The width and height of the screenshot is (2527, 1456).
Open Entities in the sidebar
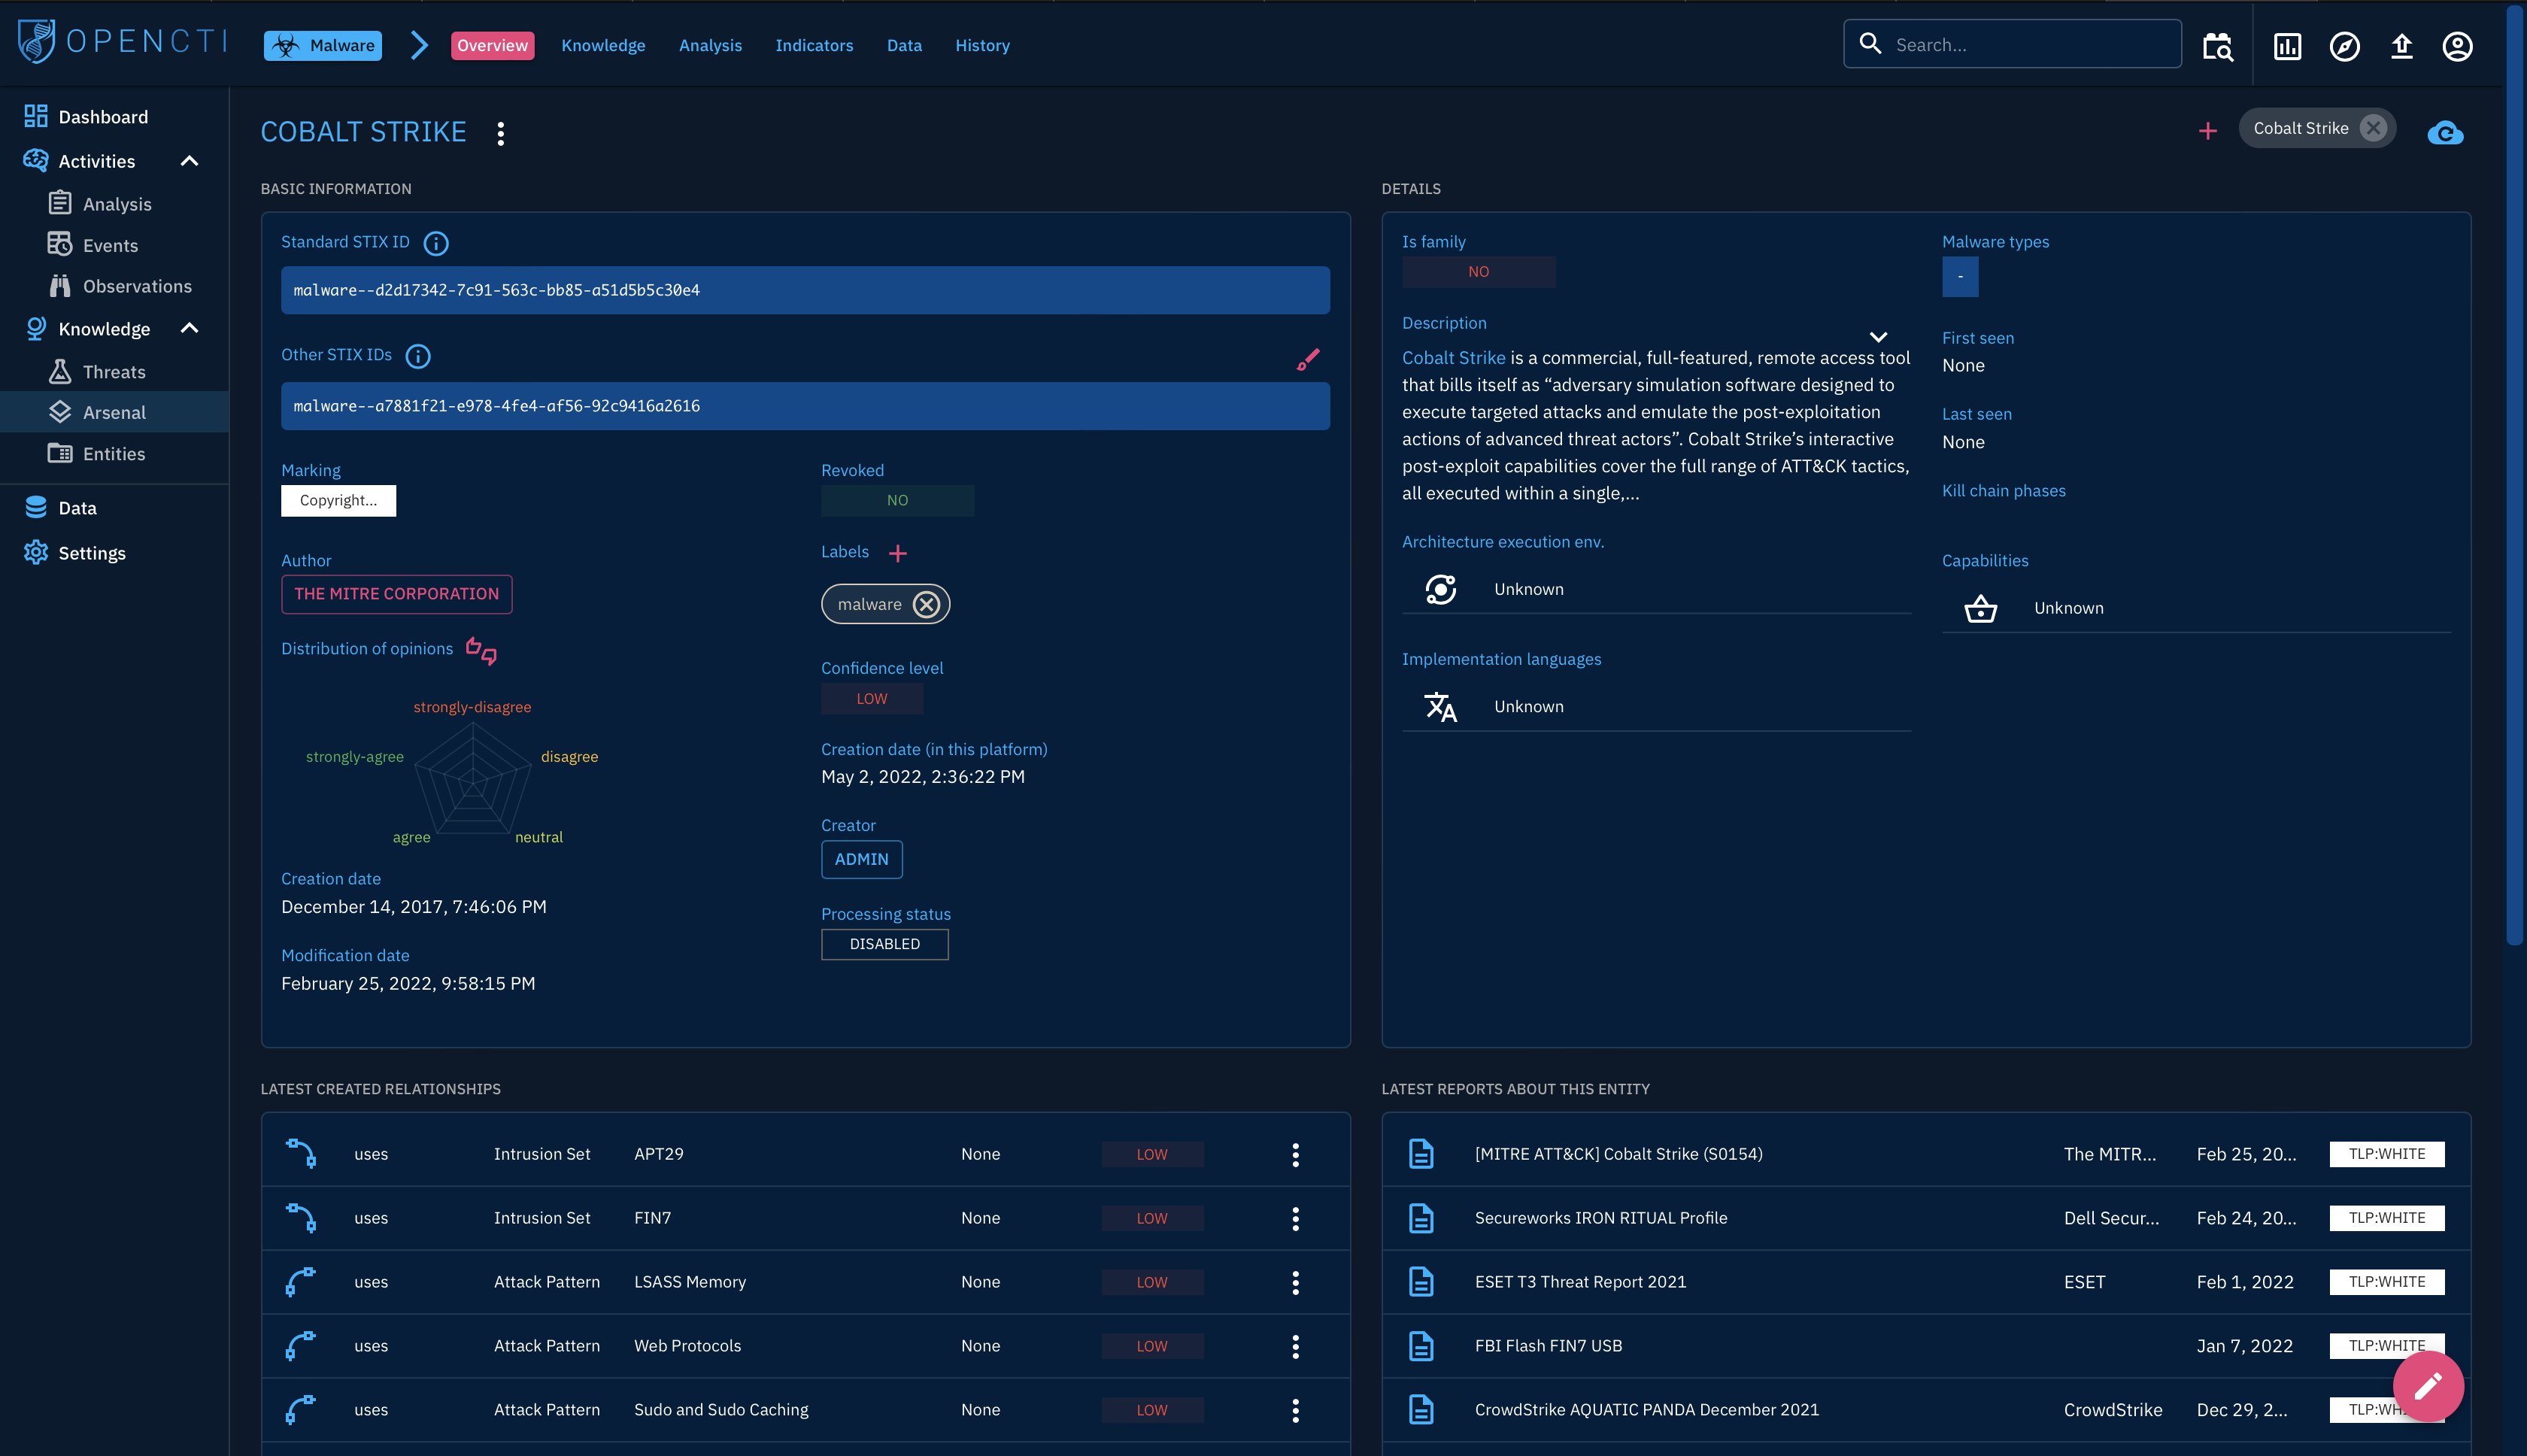click(114, 454)
